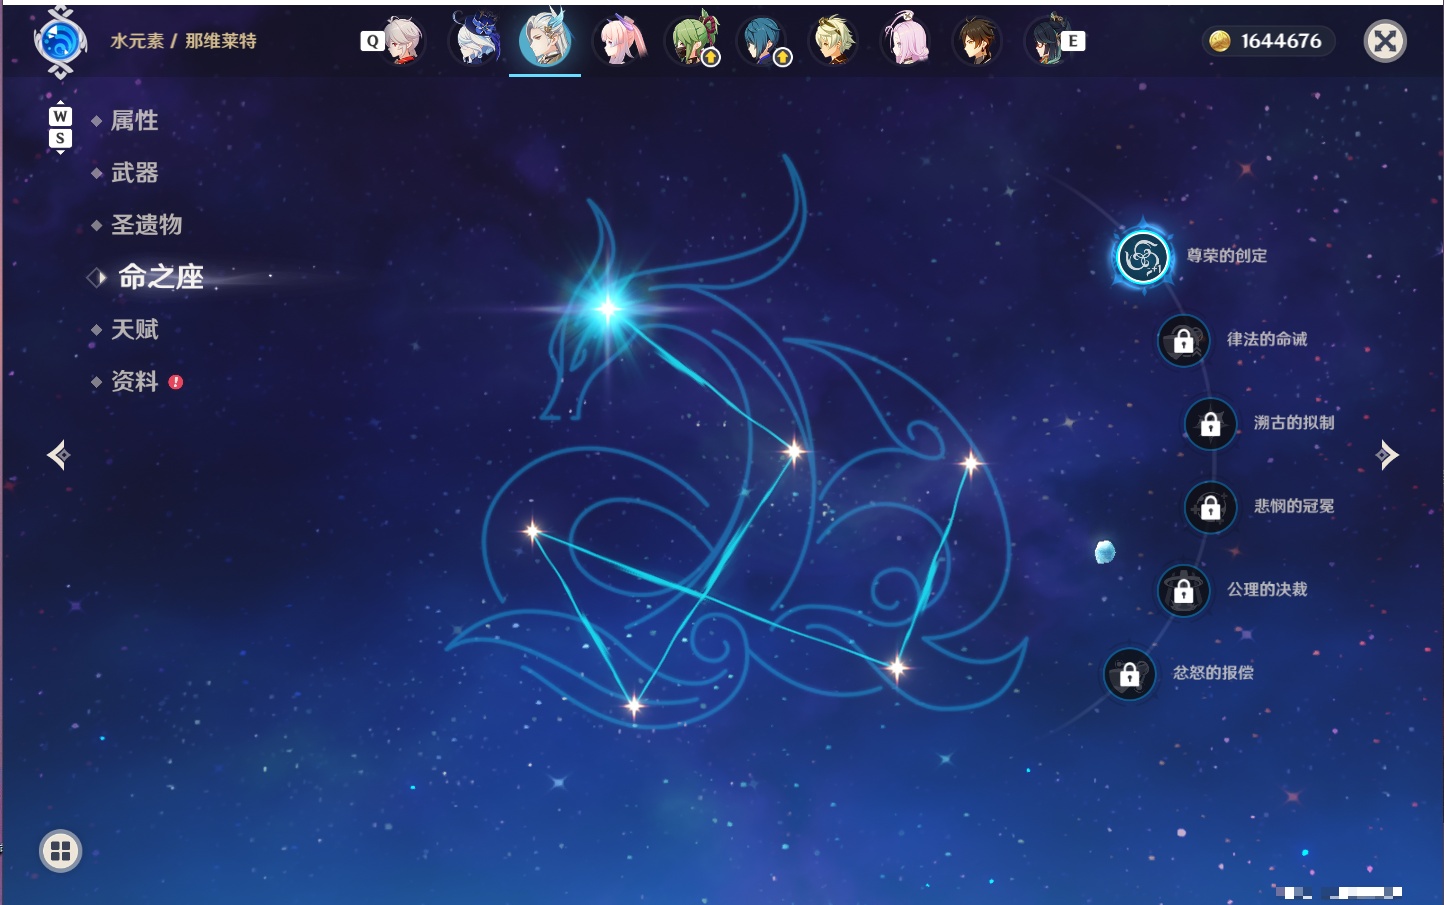Switch to the pink-haired character with purple bow
Screen dimensions: 1444x905
[x=620, y=41]
